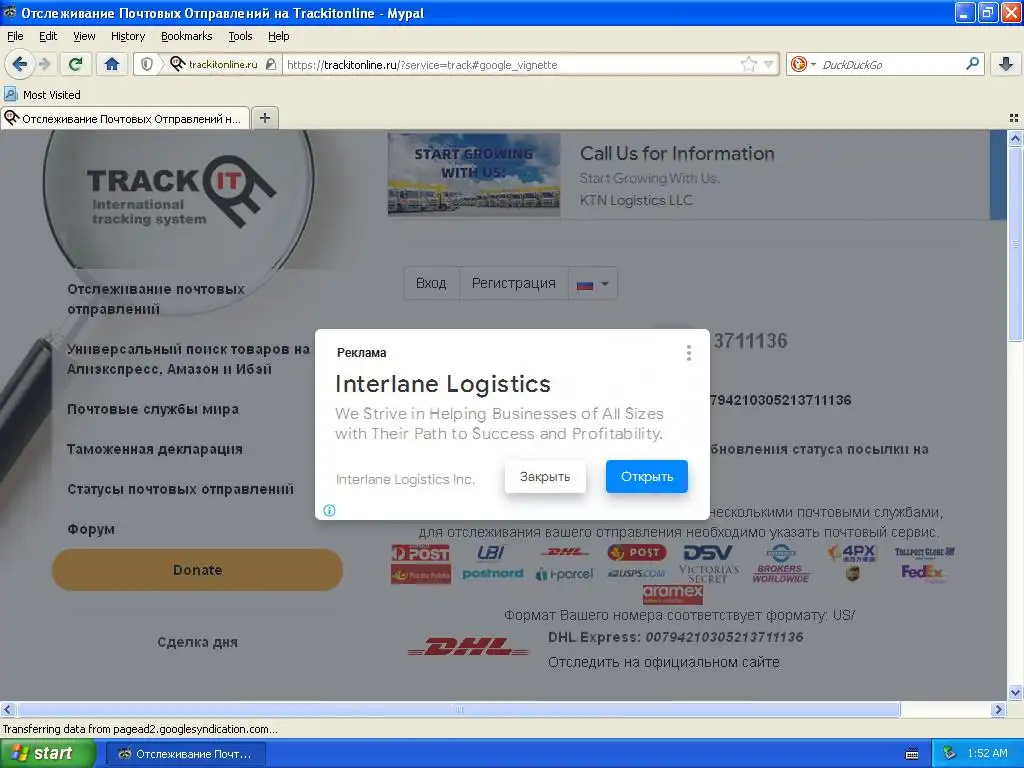Click the Interlane Logistics ad headline
Image resolution: width=1024 pixels, height=768 pixels.
pyautogui.click(x=443, y=384)
